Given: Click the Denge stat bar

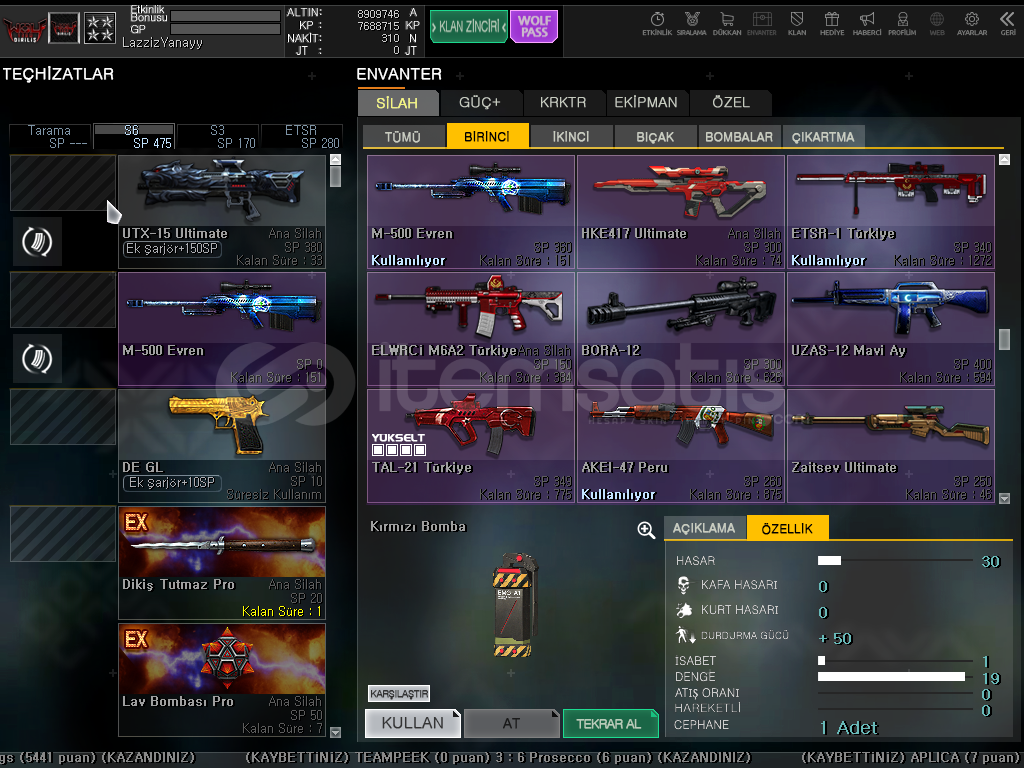Looking at the screenshot, I should (895, 677).
